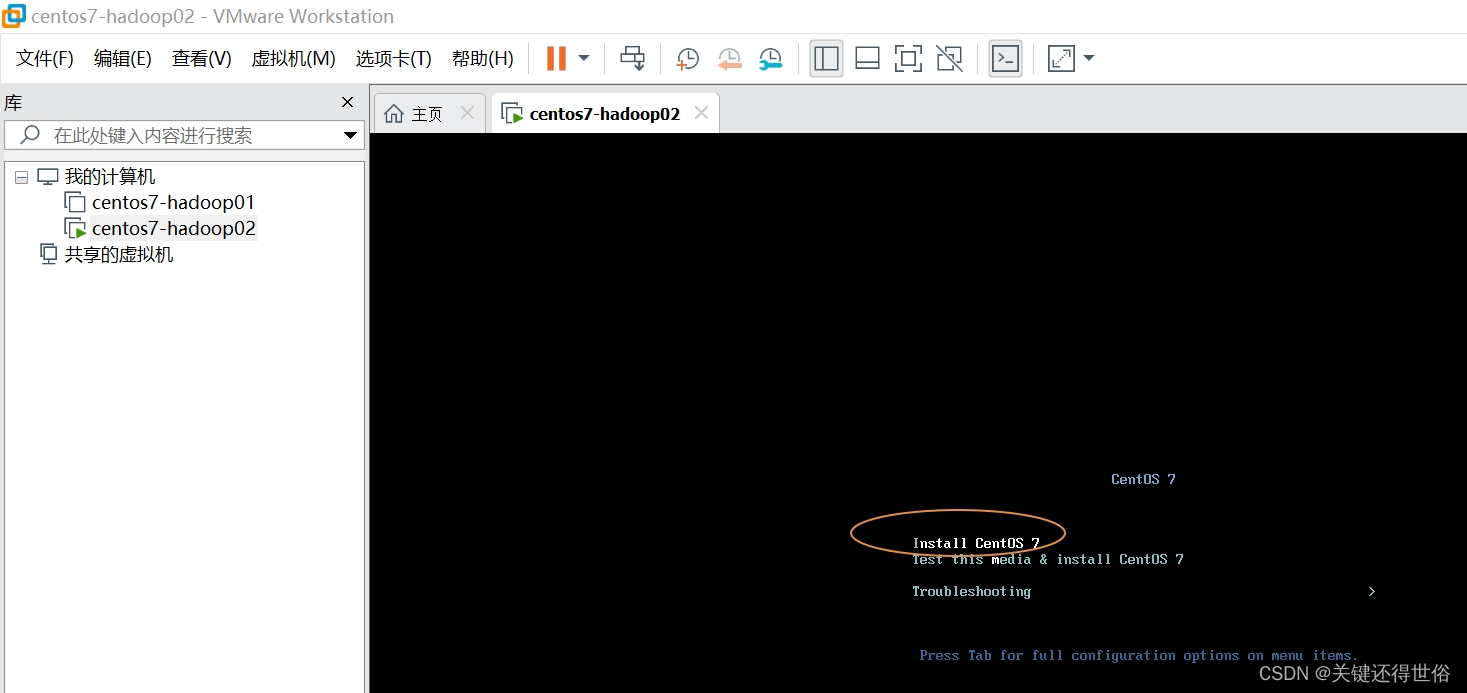Collapse the 我的计算机 tree node
This screenshot has width=1467, height=693.
click(21, 177)
